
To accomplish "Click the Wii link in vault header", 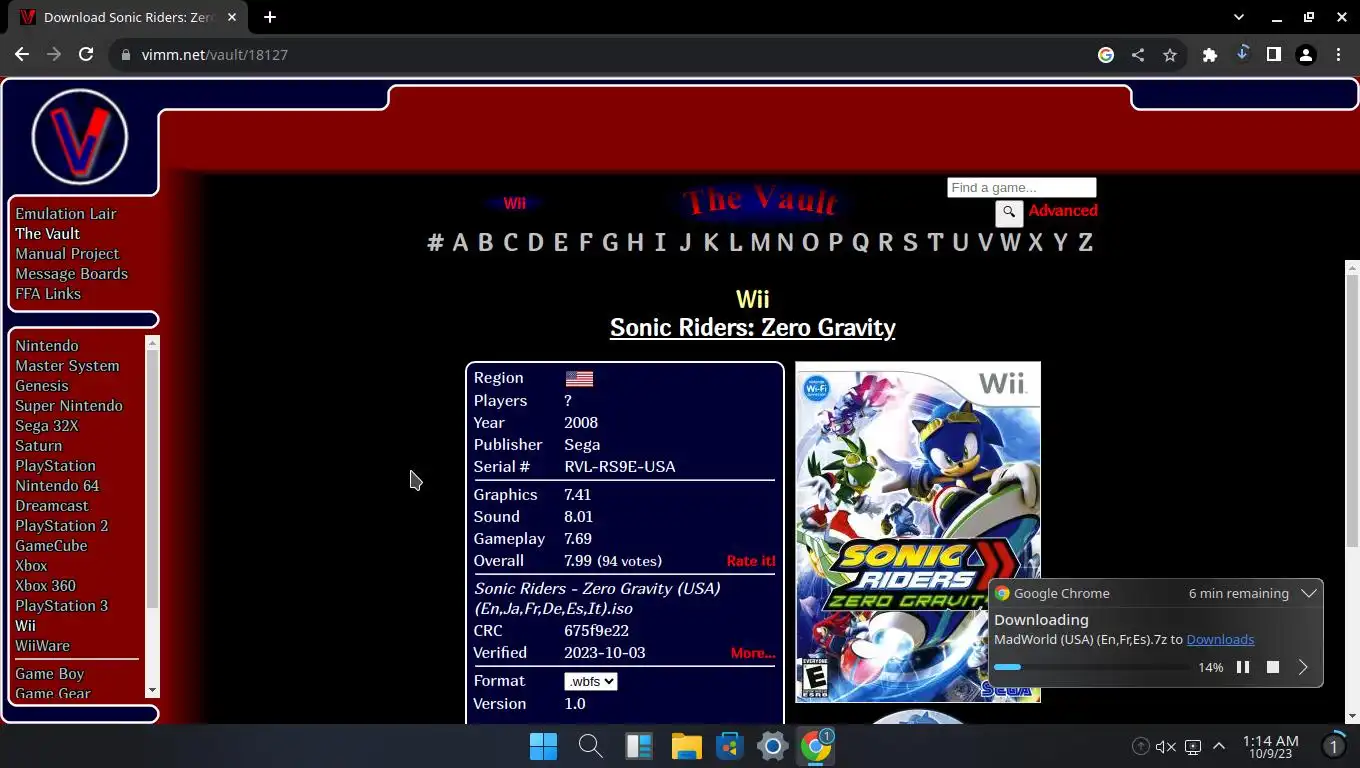I will pos(514,203).
